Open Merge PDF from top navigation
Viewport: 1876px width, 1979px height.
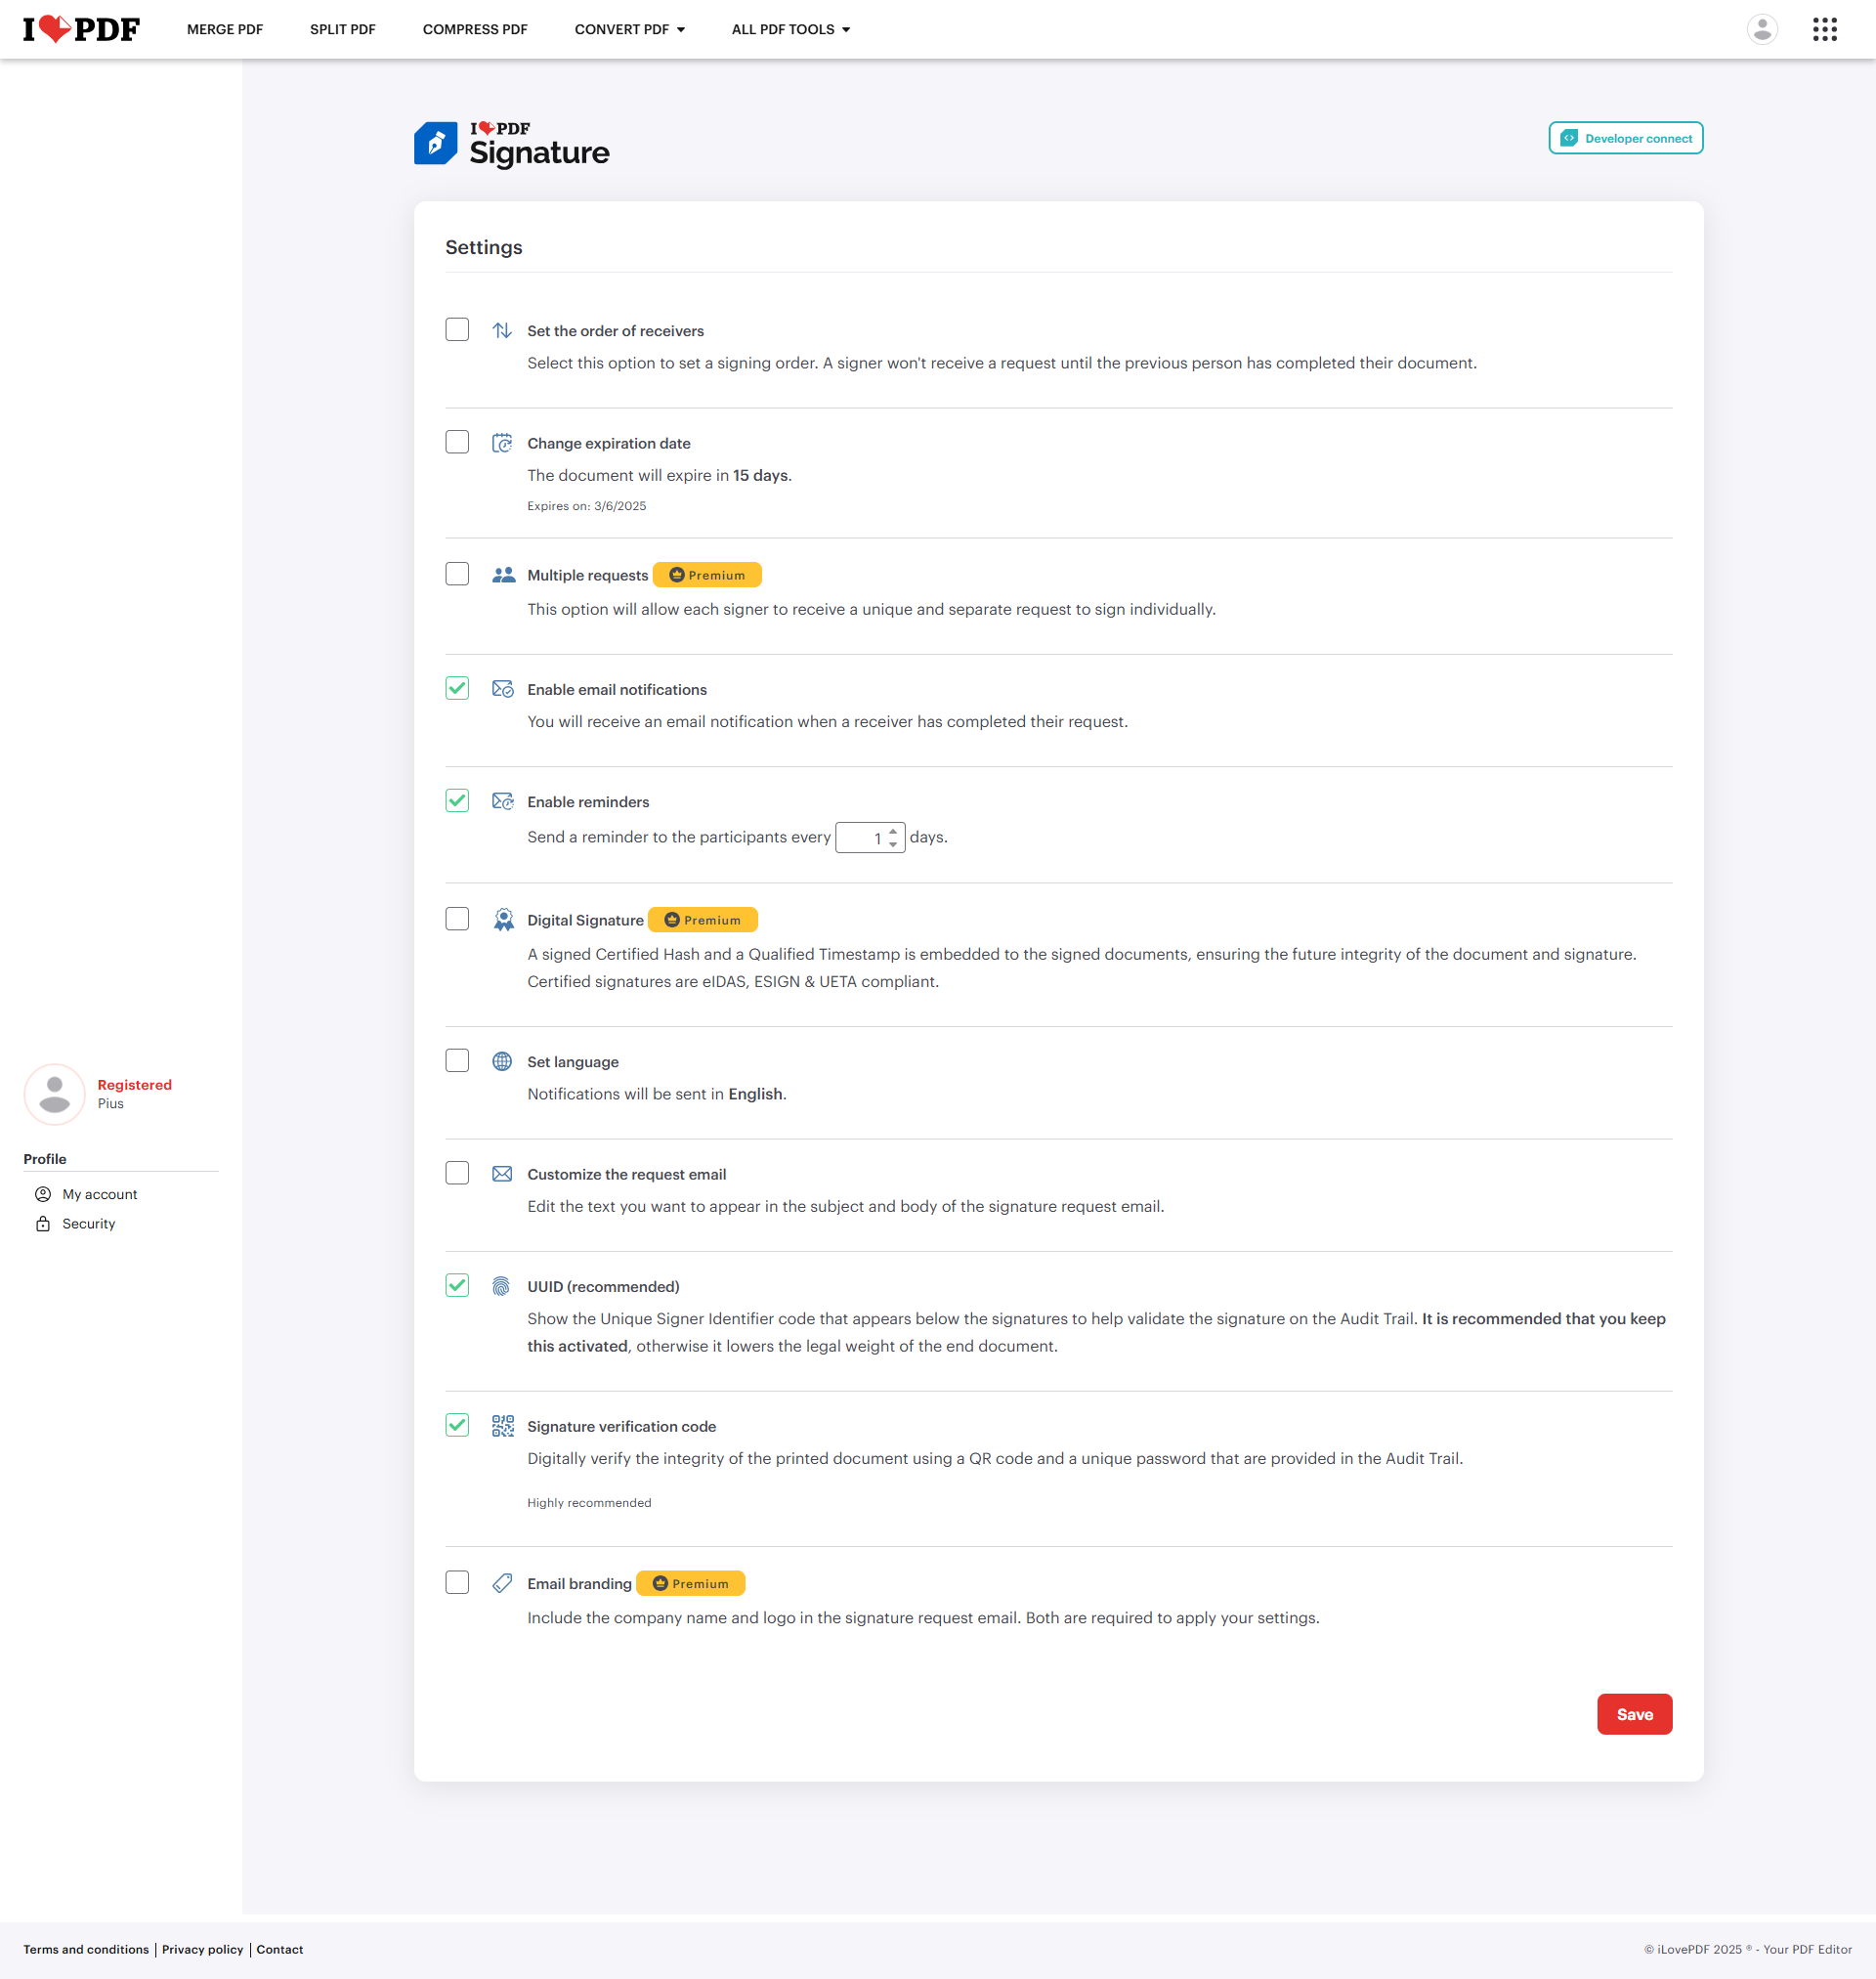225,29
